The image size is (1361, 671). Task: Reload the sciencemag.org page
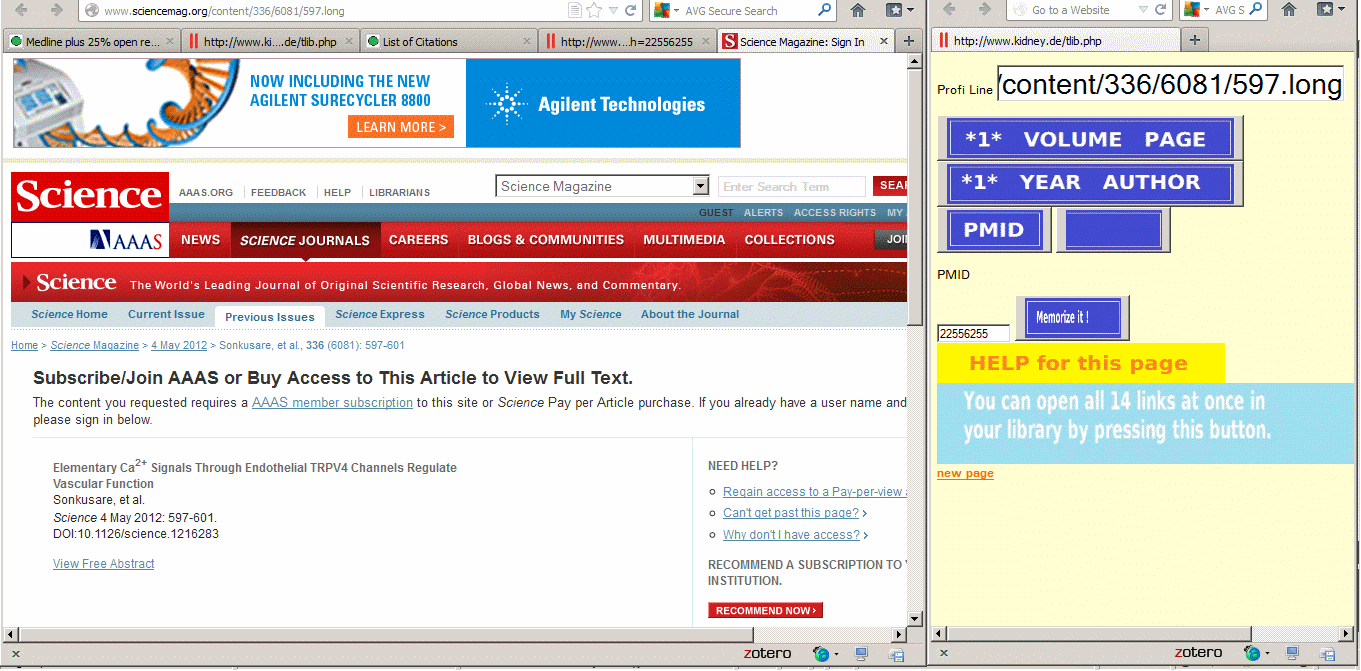pyautogui.click(x=631, y=10)
